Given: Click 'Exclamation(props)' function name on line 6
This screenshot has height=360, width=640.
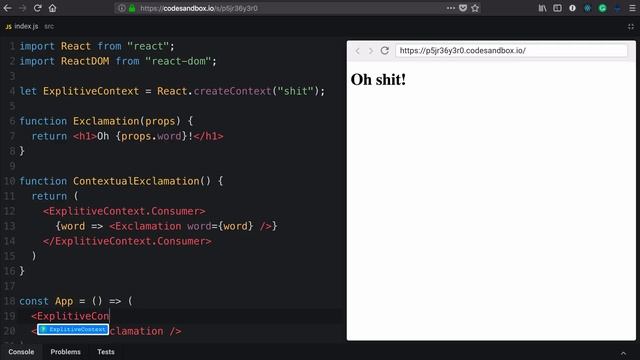Looking at the screenshot, I should click(127, 121).
